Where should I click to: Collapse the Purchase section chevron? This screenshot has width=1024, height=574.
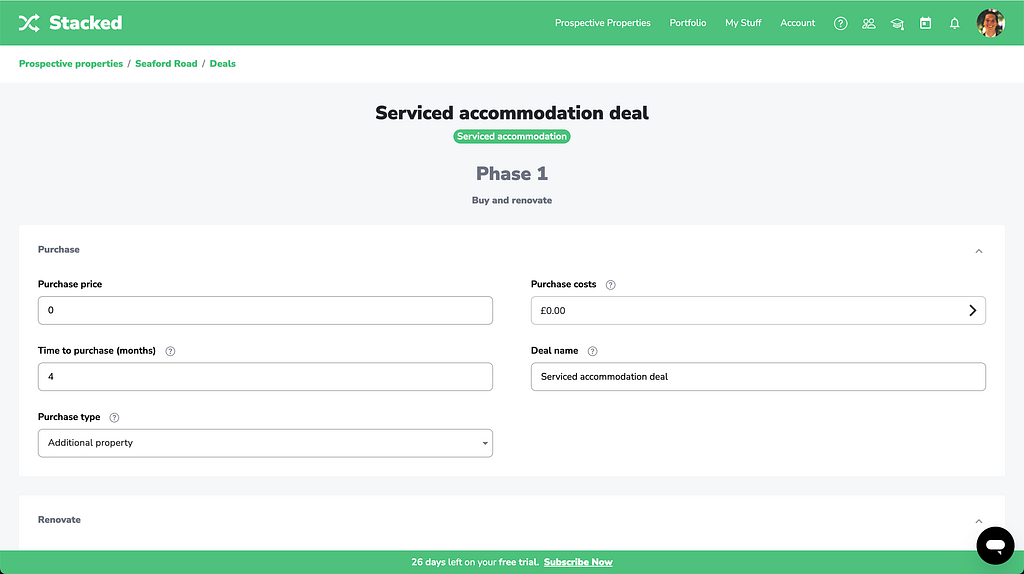pyautogui.click(x=978, y=251)
